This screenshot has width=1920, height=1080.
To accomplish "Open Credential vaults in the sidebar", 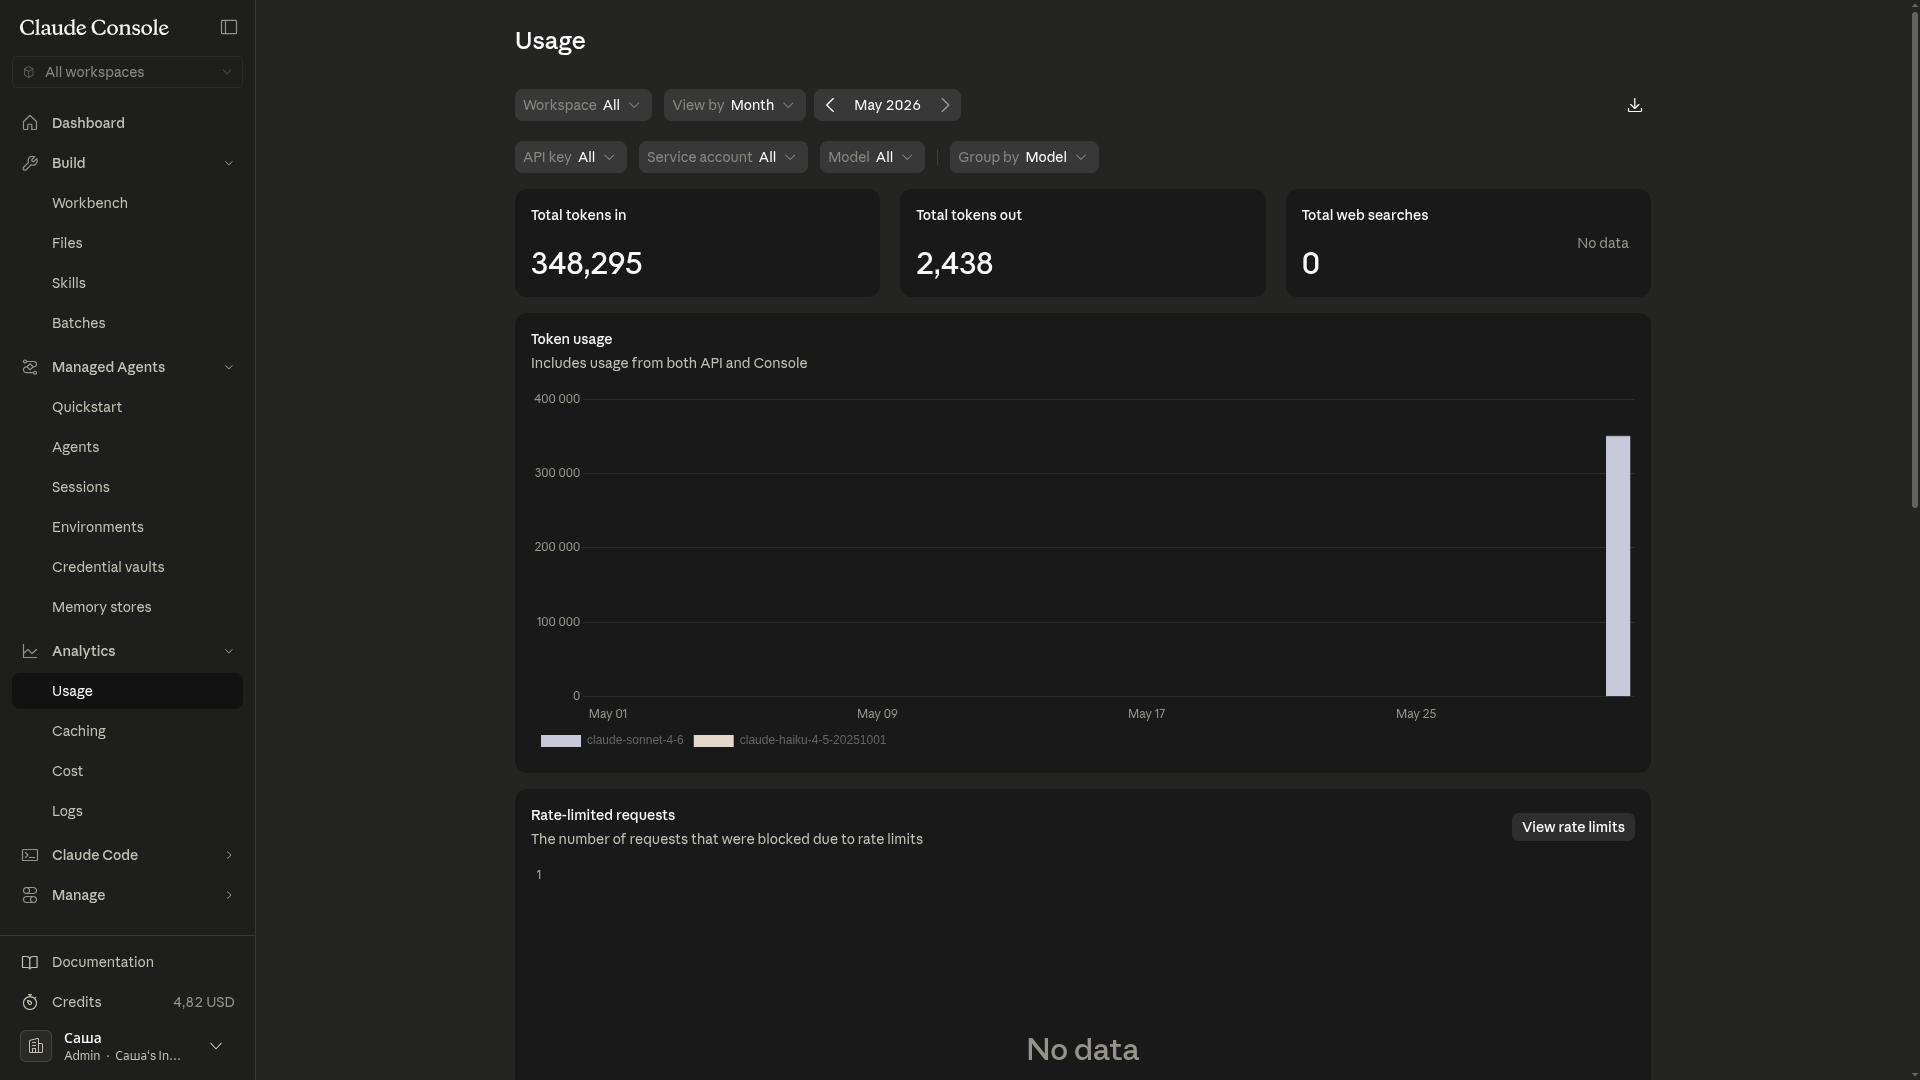I will click(x=127, y=567).
